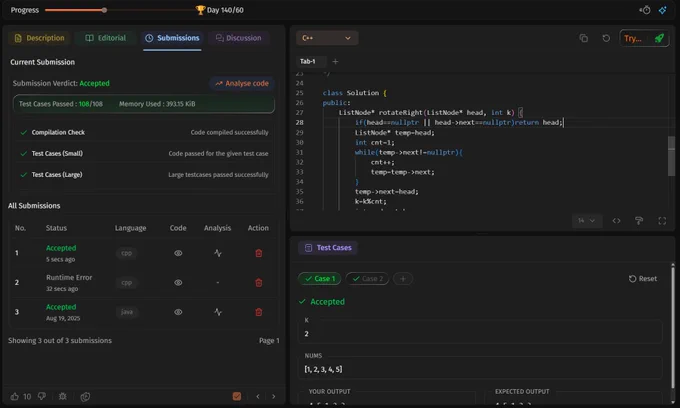Image resolution: width=680 pixels, height=408 pixels.
Task: Toggle fullscreen editor icon
Action: point(662,221)
